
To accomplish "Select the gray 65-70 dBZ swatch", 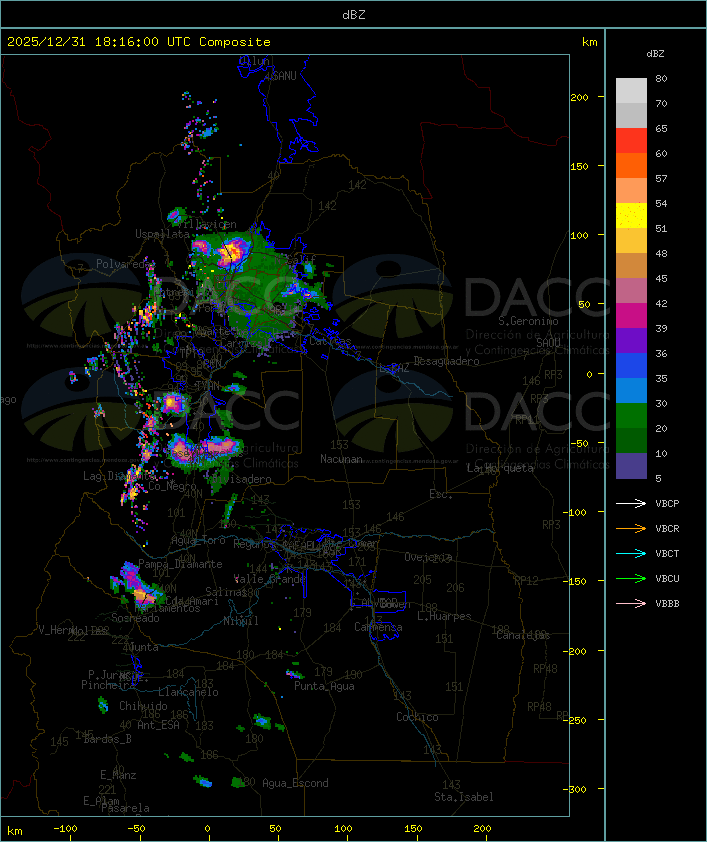I will 631,115.
